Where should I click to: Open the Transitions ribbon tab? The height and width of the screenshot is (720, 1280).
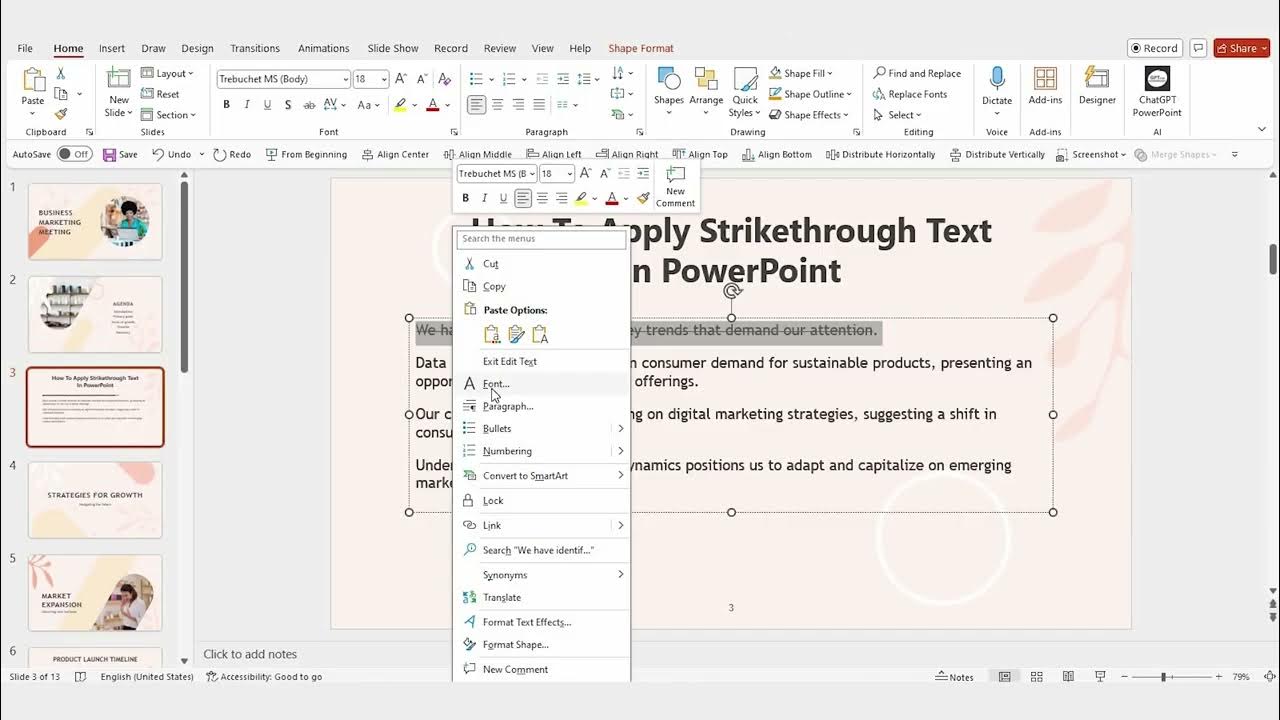pos(255,48)
